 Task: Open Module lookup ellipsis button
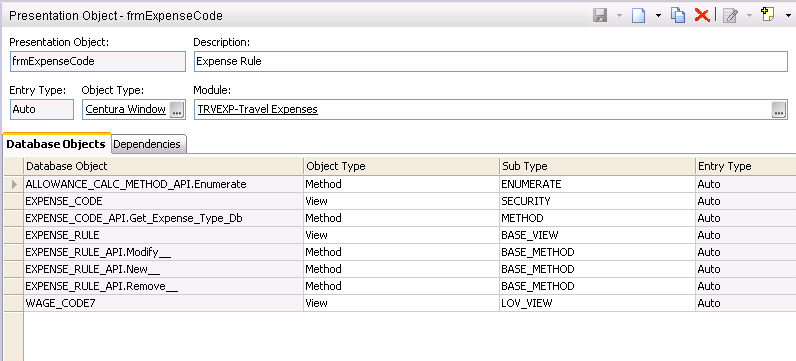[x=779, y=110]
